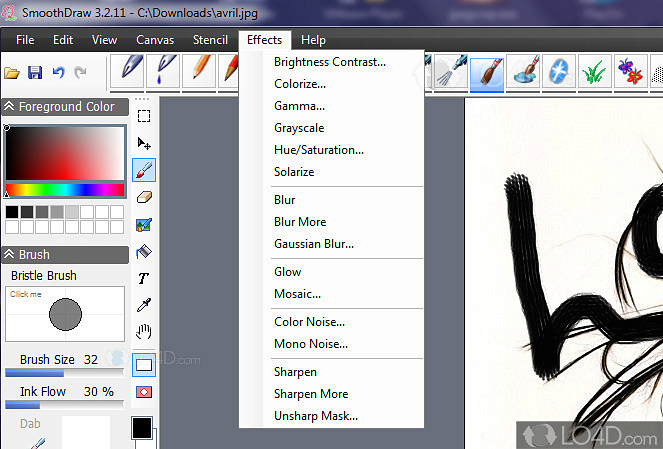This screenshot has height=449, width=663.
Task: Select the green grass brush
Action: pyautogui.click(x=595, y=72)
